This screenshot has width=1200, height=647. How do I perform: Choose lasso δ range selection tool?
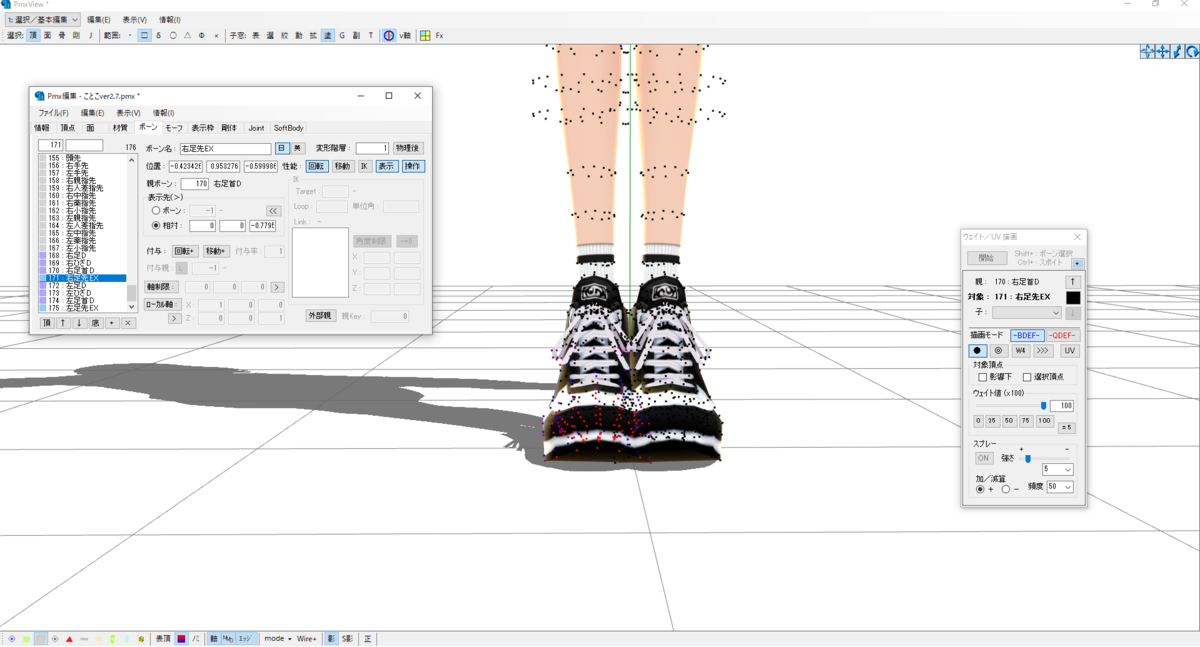pyautogui.click(x=158, y=35)
